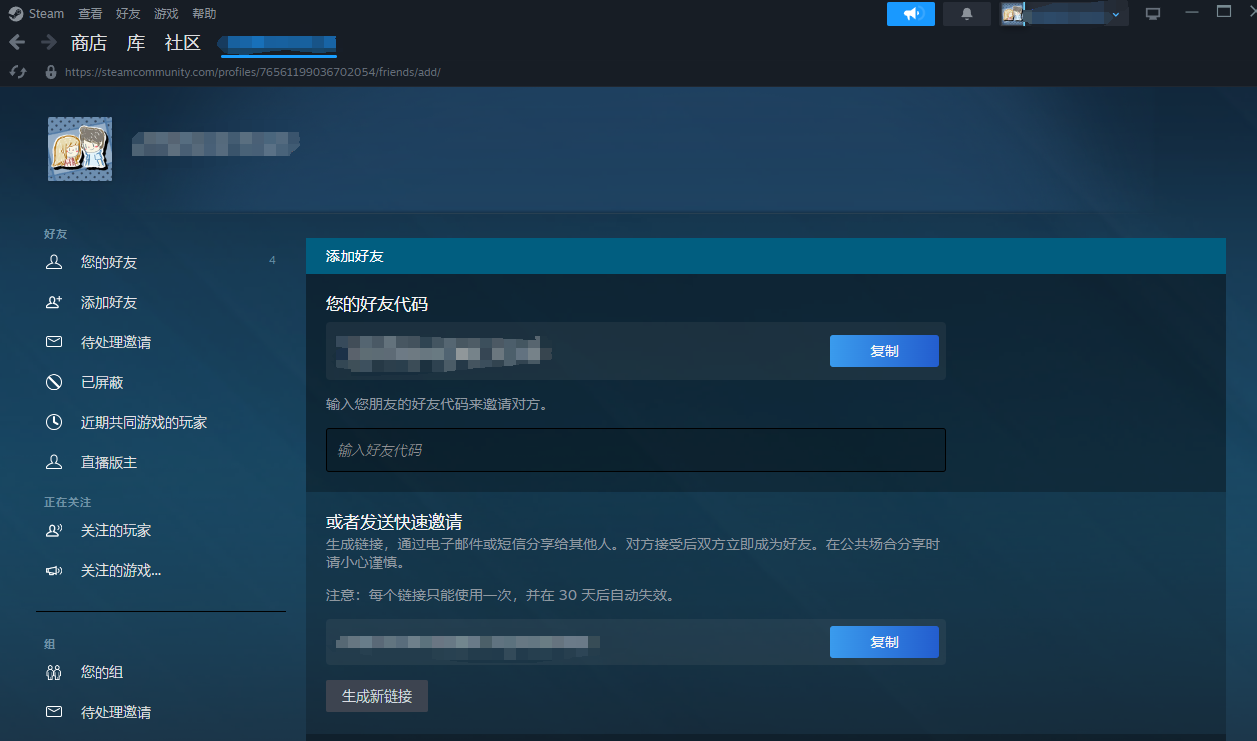Click the back navigation arrow
The height and width of the screenshot is (741, 1257).
click(16, 42)
